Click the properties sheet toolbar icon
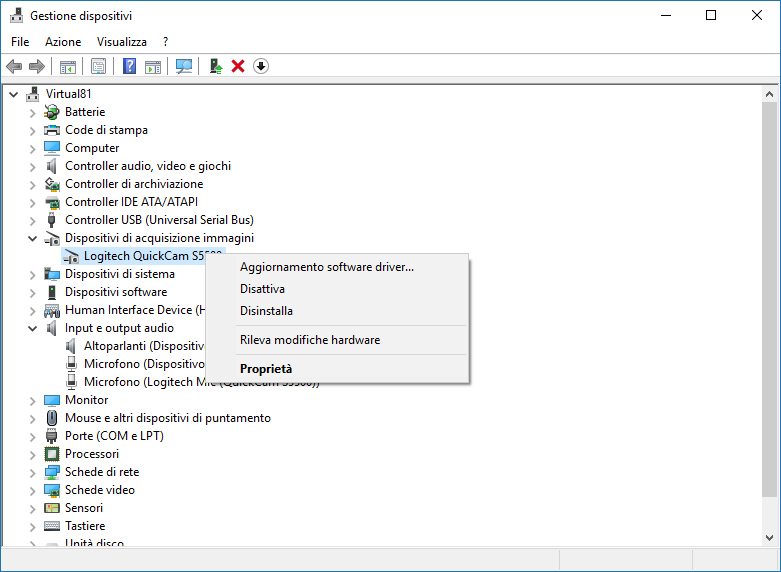 point(98,66)
